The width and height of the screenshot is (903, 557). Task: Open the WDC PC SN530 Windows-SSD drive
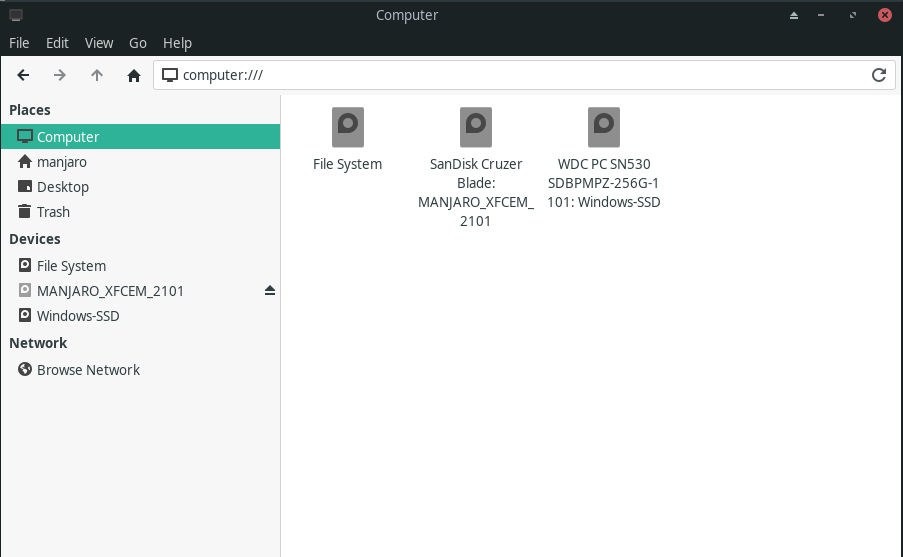[x=603, y=128]
